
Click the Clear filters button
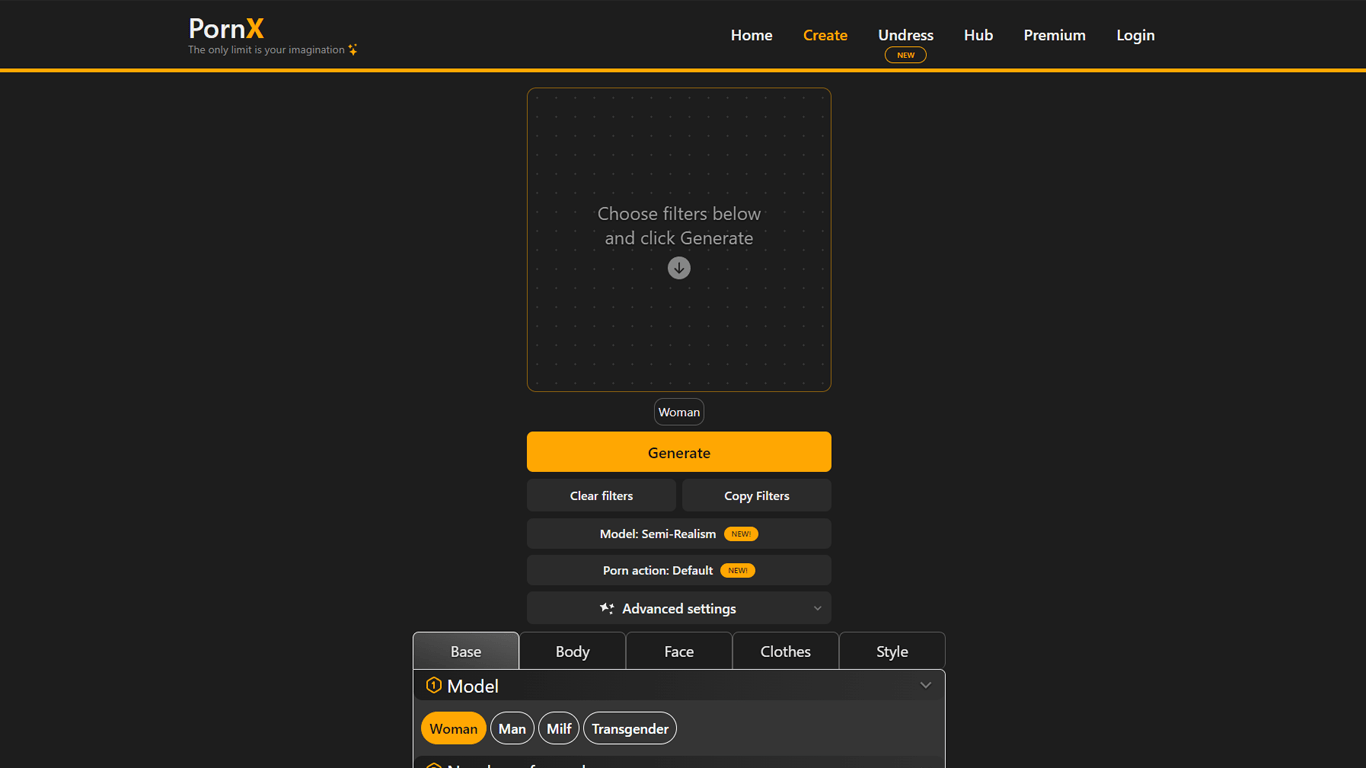[601, 496]
